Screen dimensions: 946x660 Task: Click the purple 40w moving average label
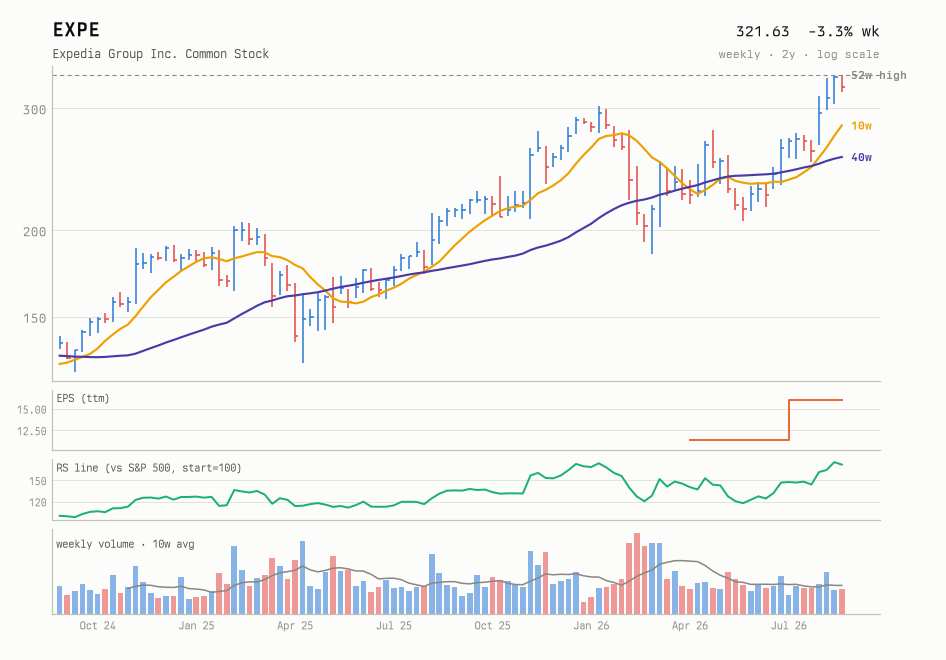tap(861, 157)
